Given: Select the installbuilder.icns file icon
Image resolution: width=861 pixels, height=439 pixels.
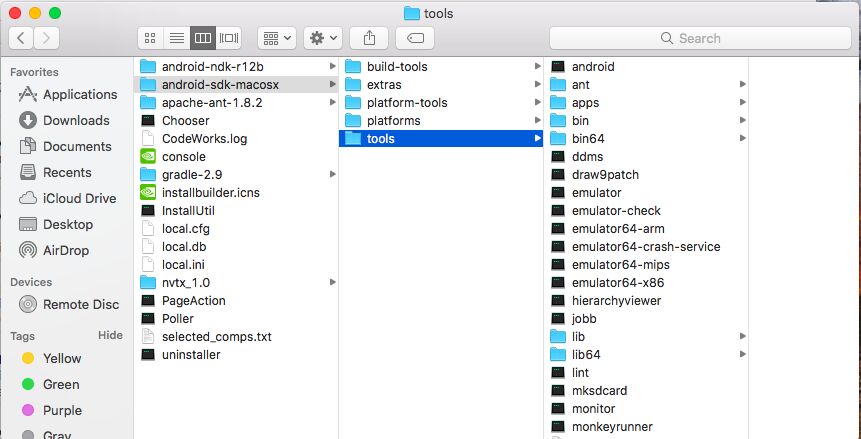Looking at the screenshot, I should point(148,192).
